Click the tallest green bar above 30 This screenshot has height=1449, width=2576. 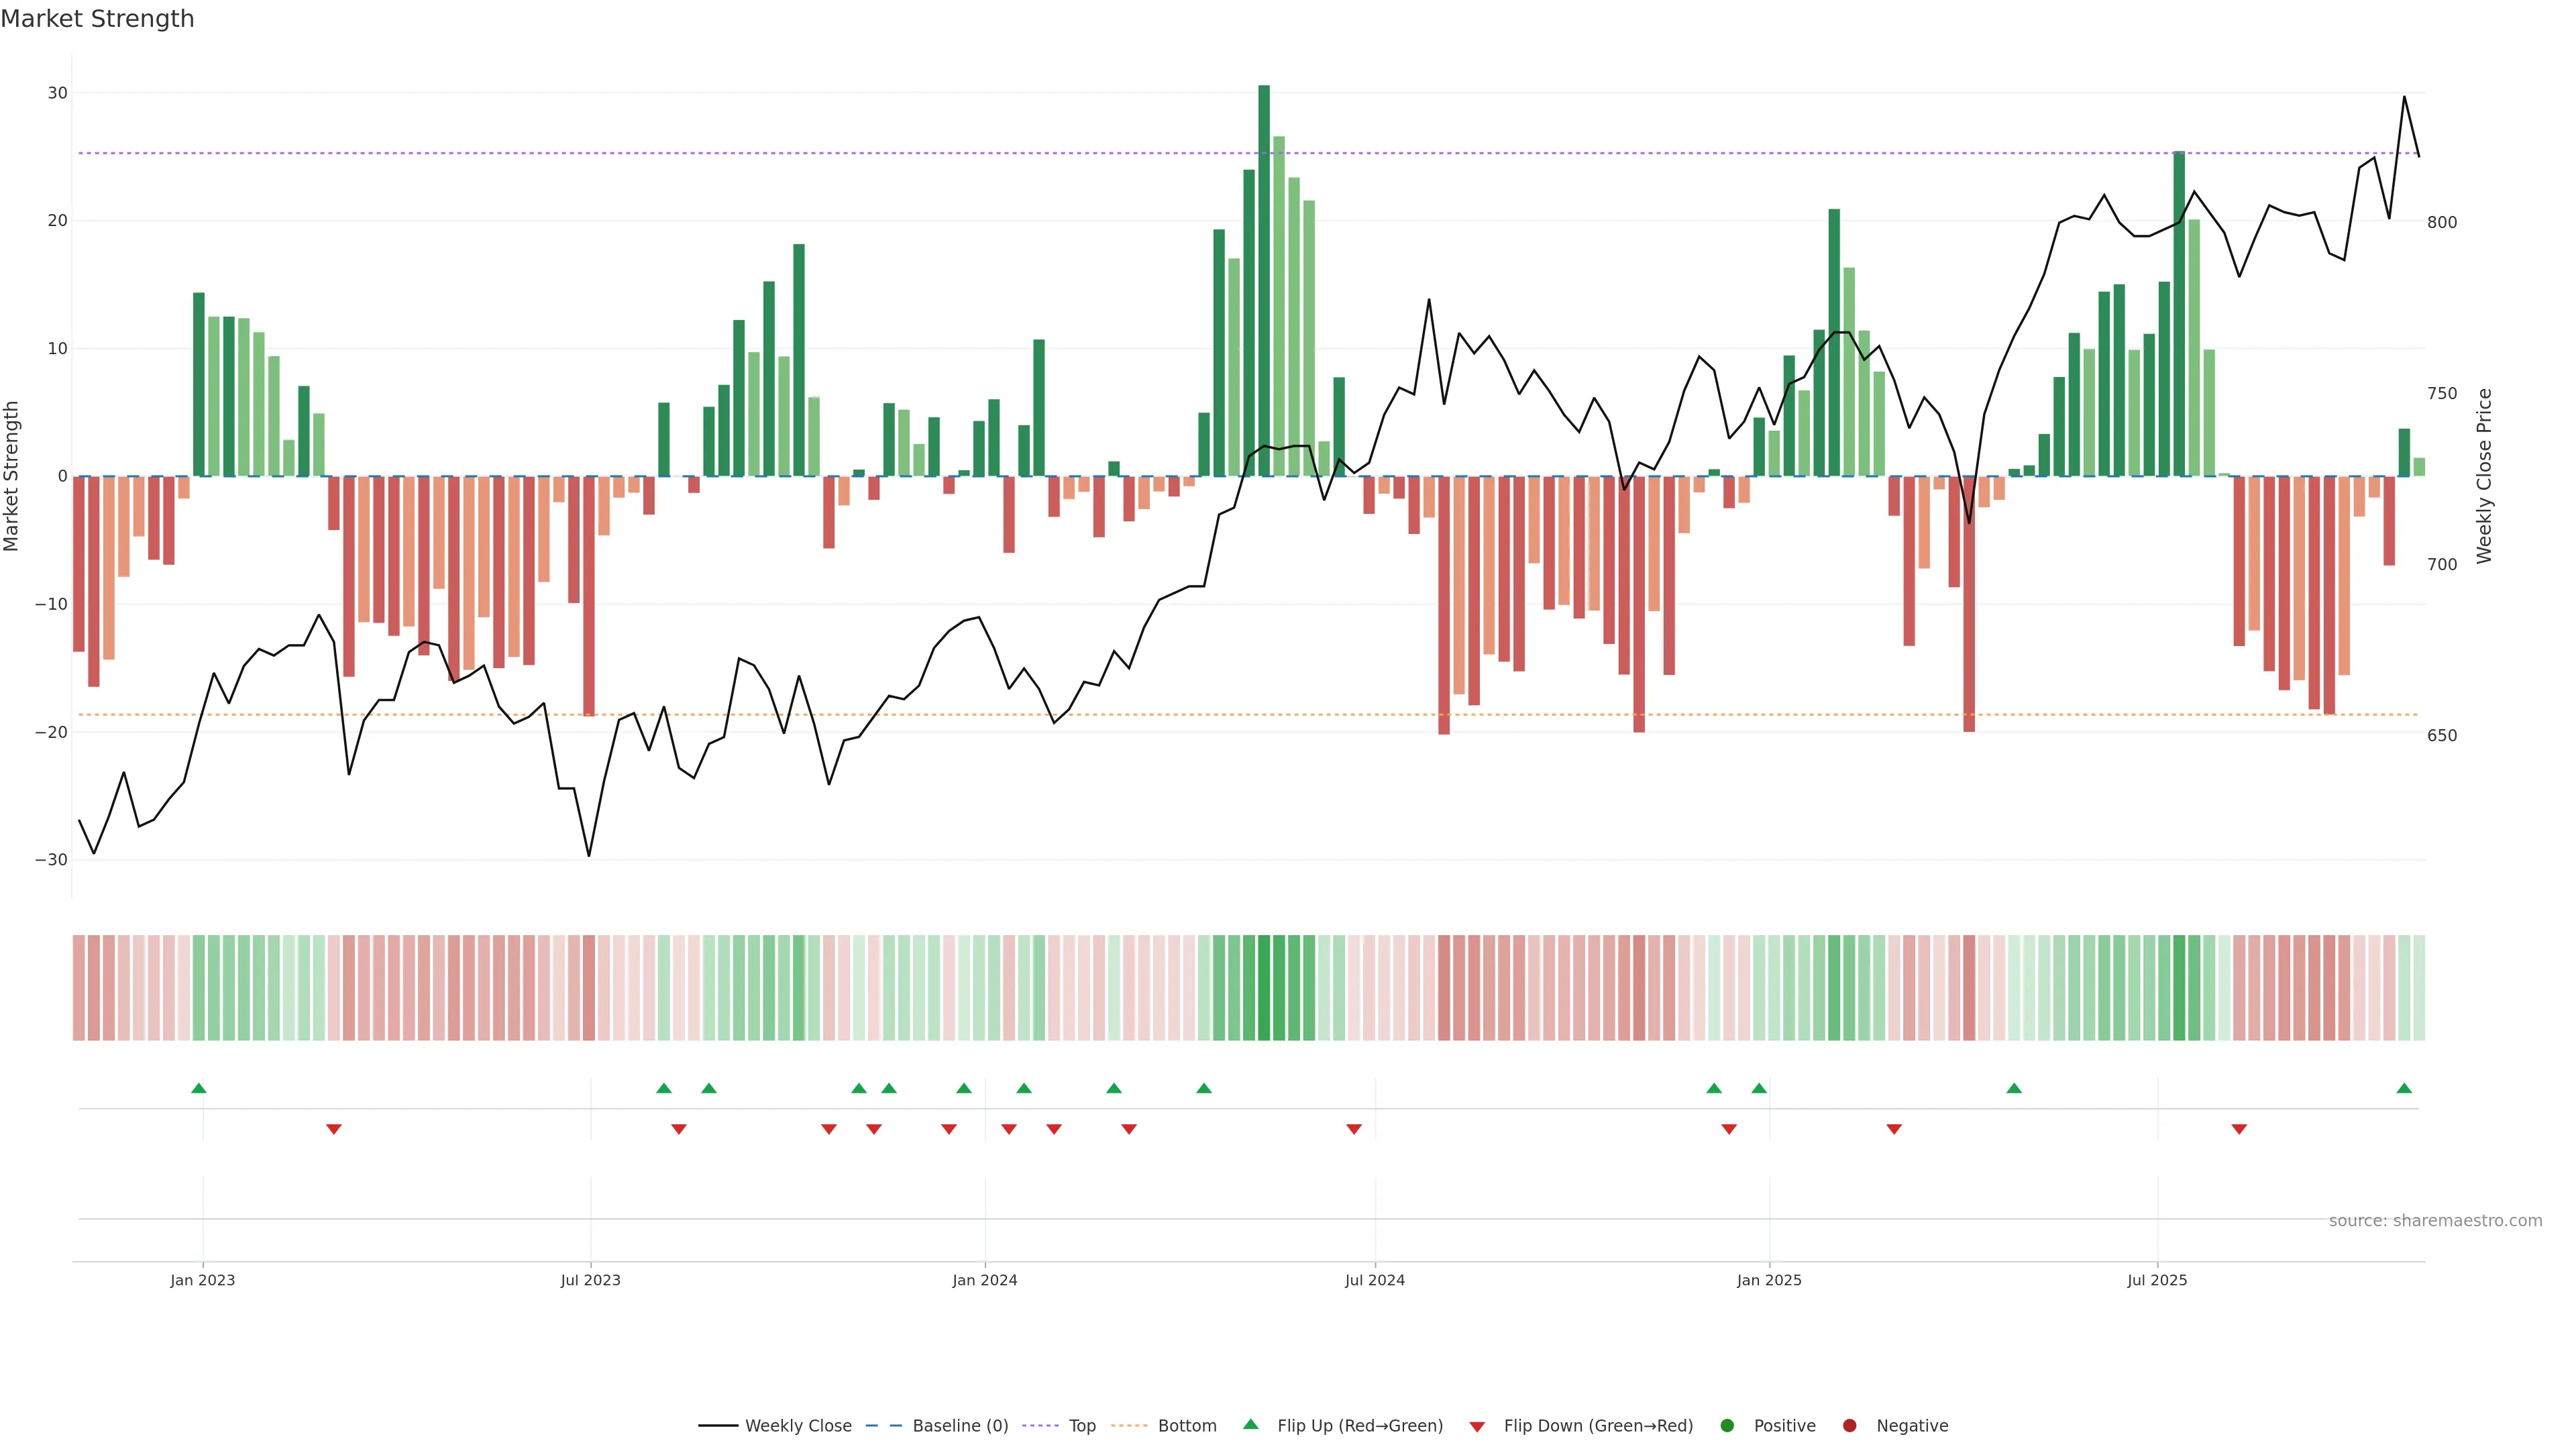click(1264, 280)
